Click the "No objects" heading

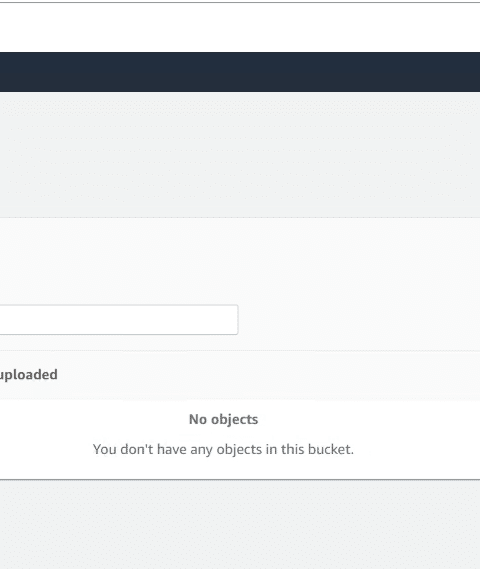click(x=223, y=419)
